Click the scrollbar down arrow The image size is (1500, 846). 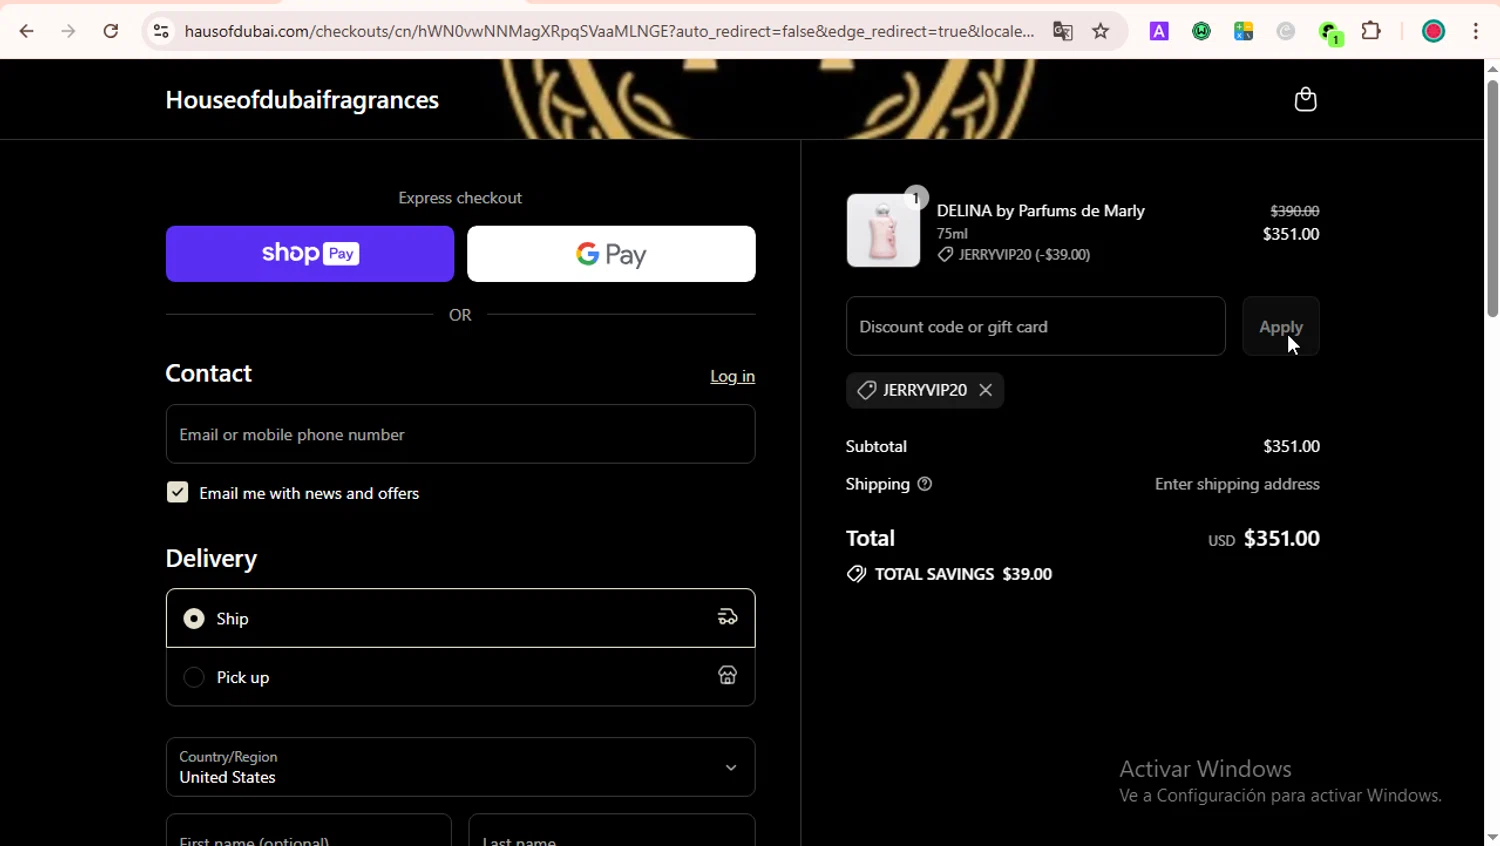[x=1492, y=837]
